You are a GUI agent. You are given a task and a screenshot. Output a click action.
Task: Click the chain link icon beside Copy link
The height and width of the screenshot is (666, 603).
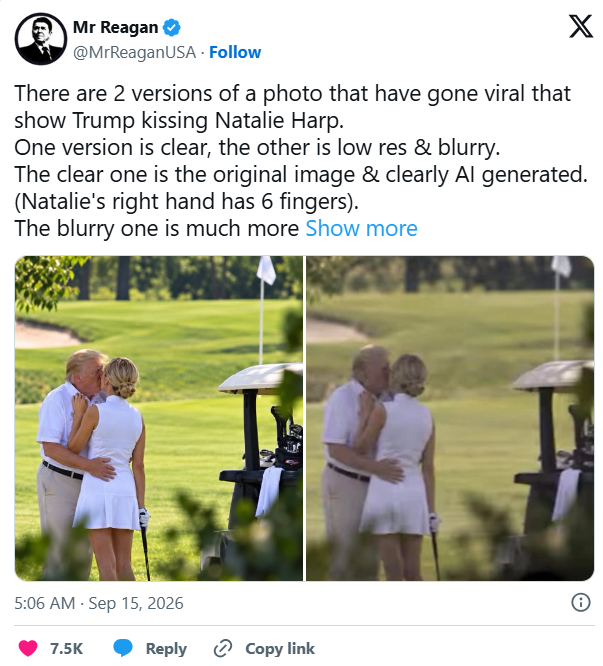[x=223, y=649]
